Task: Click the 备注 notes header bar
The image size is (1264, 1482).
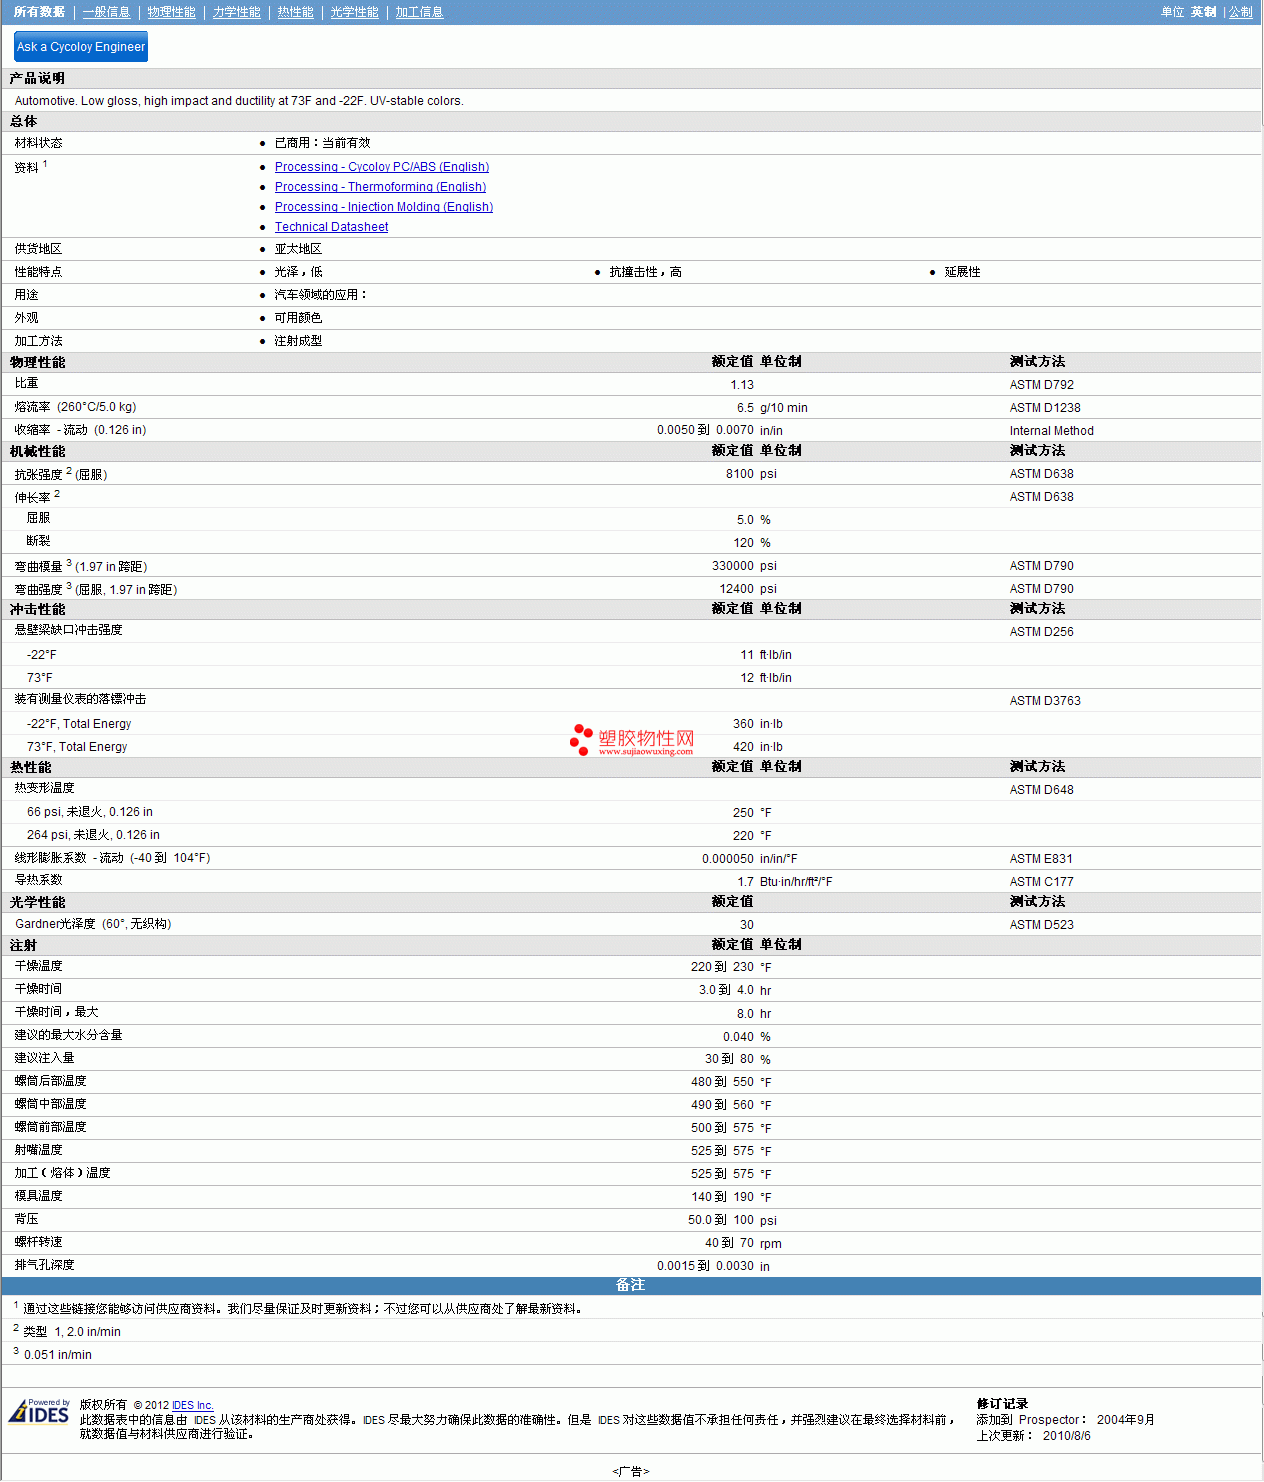Action: (x=631, y=1285)
